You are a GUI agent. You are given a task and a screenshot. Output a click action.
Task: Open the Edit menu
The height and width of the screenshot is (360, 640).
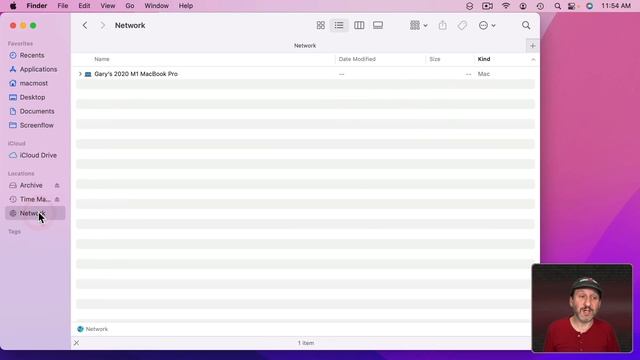point(84,6)
